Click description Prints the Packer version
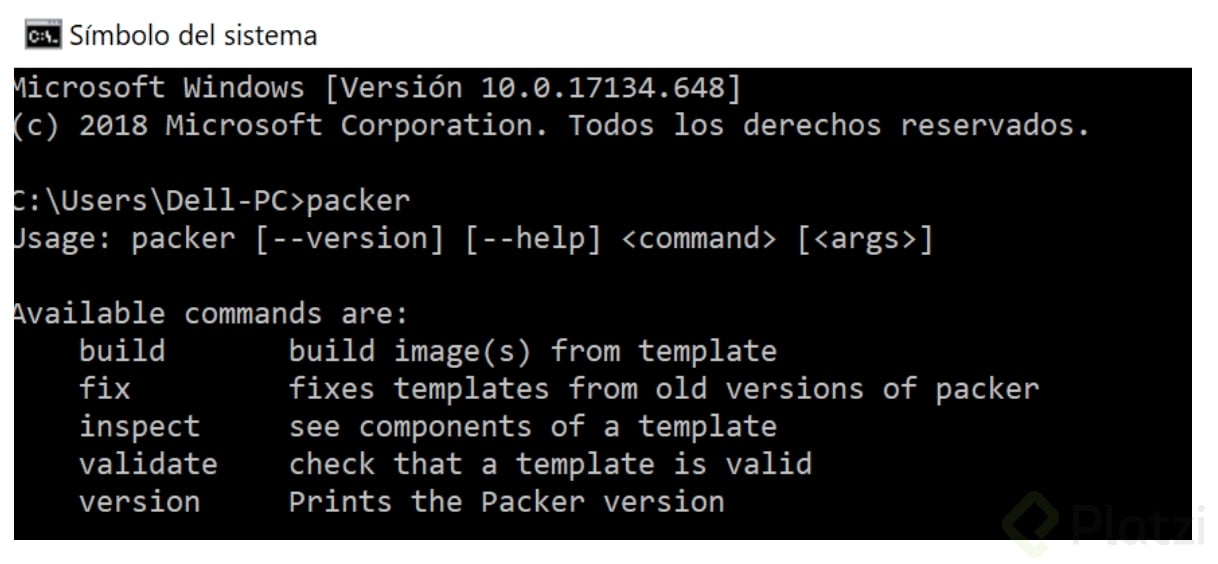Image resolution: width=1218 pixels, height=564 pixels. tap(507, 502)
